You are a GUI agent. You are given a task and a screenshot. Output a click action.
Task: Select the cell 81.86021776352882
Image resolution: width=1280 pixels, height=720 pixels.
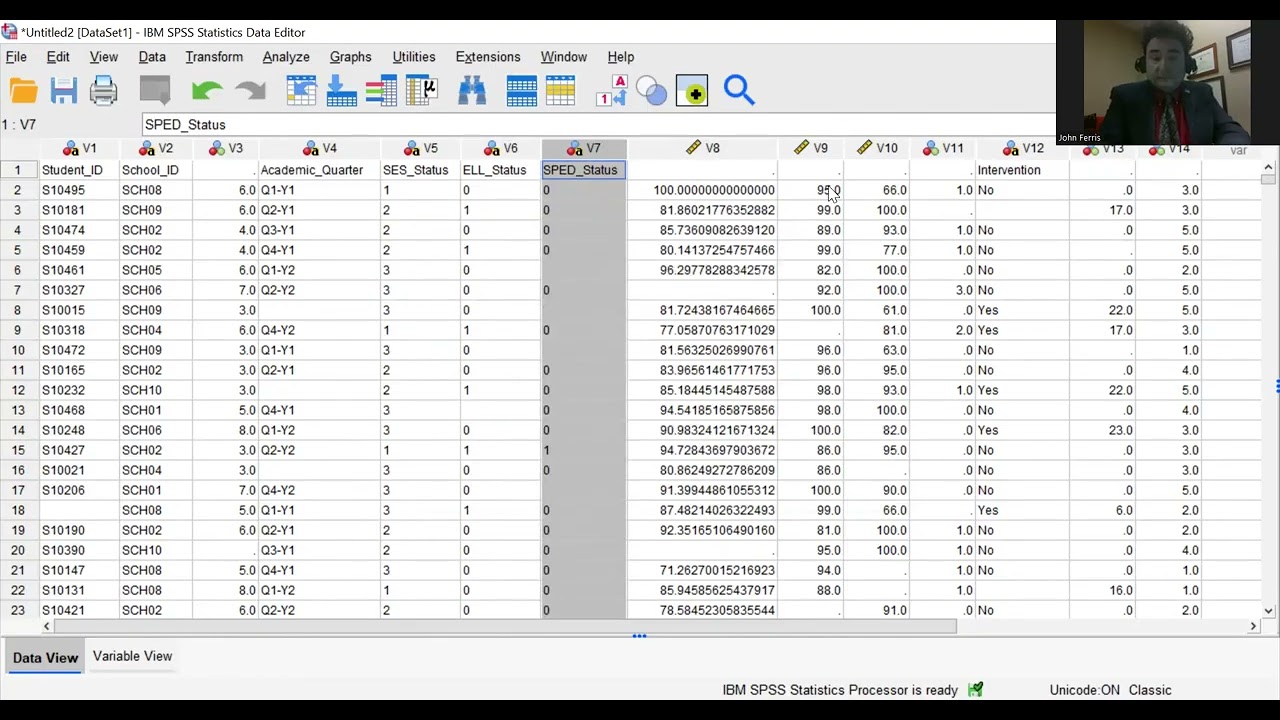pyautogui.click(x=702, y=210)
